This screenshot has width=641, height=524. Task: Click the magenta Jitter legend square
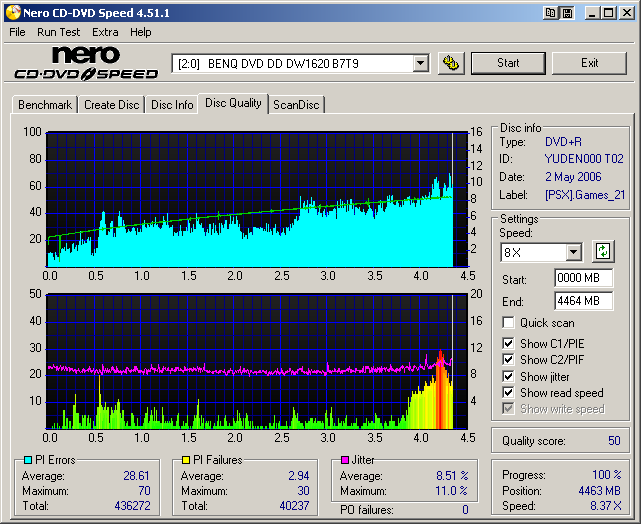pos(345,460)
